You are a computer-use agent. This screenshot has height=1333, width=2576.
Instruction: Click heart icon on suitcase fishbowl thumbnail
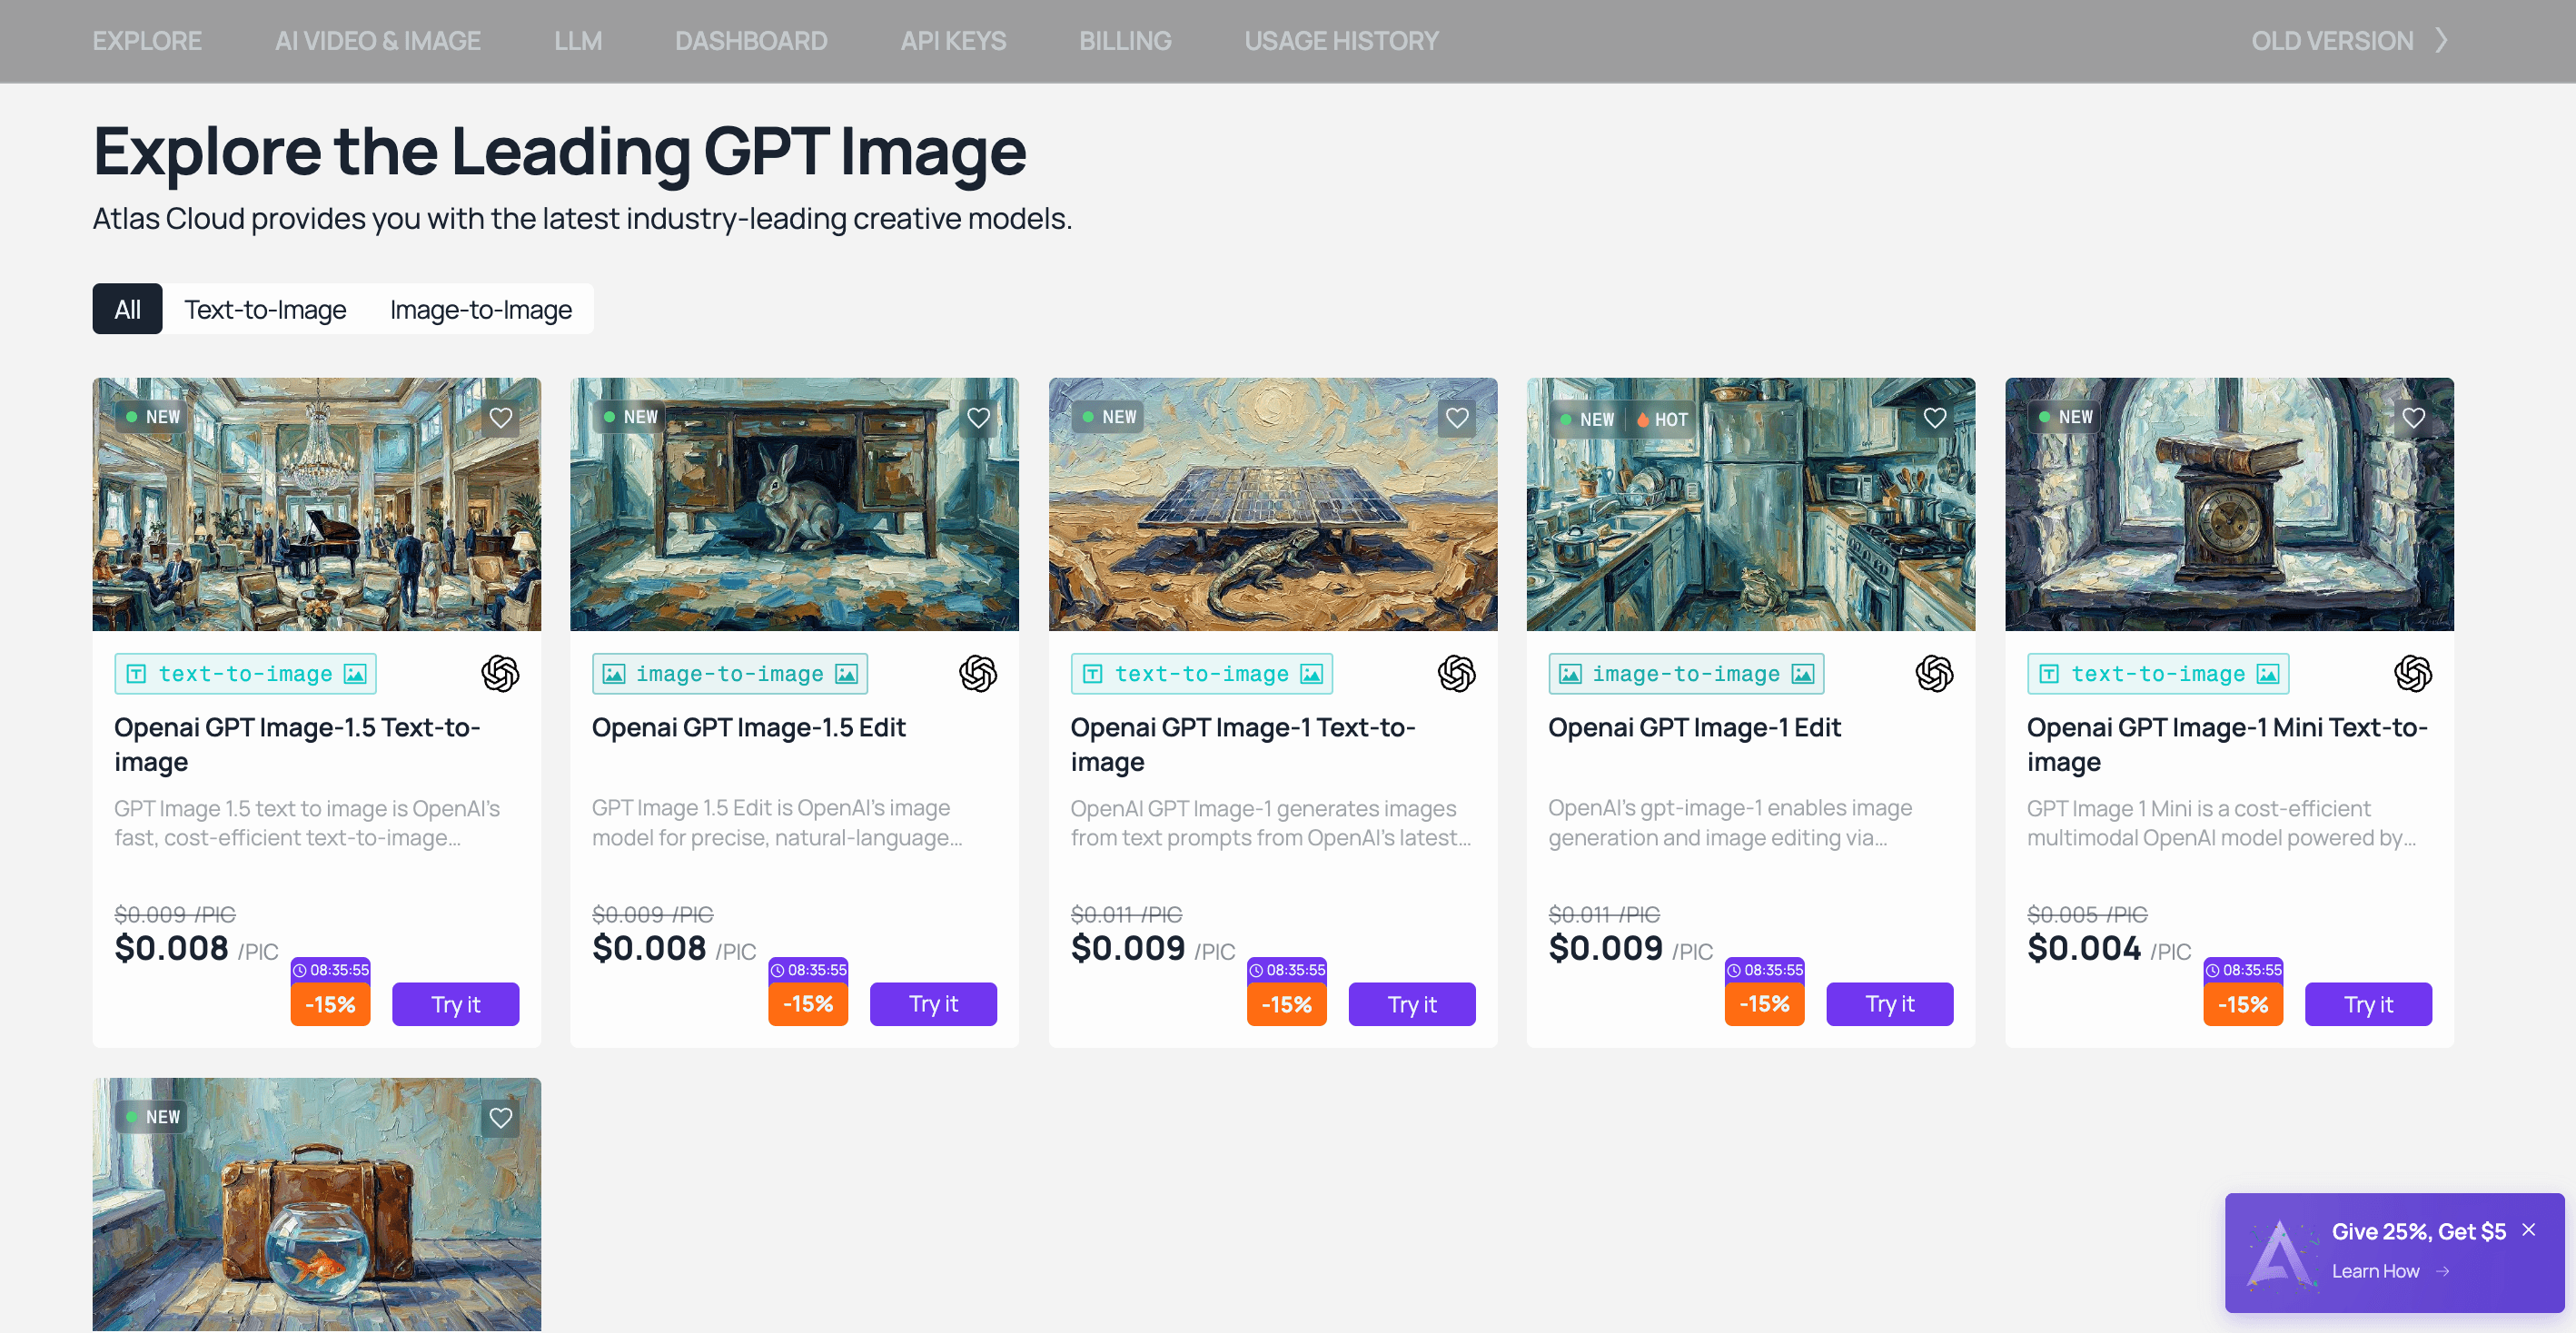[500, 1117]
